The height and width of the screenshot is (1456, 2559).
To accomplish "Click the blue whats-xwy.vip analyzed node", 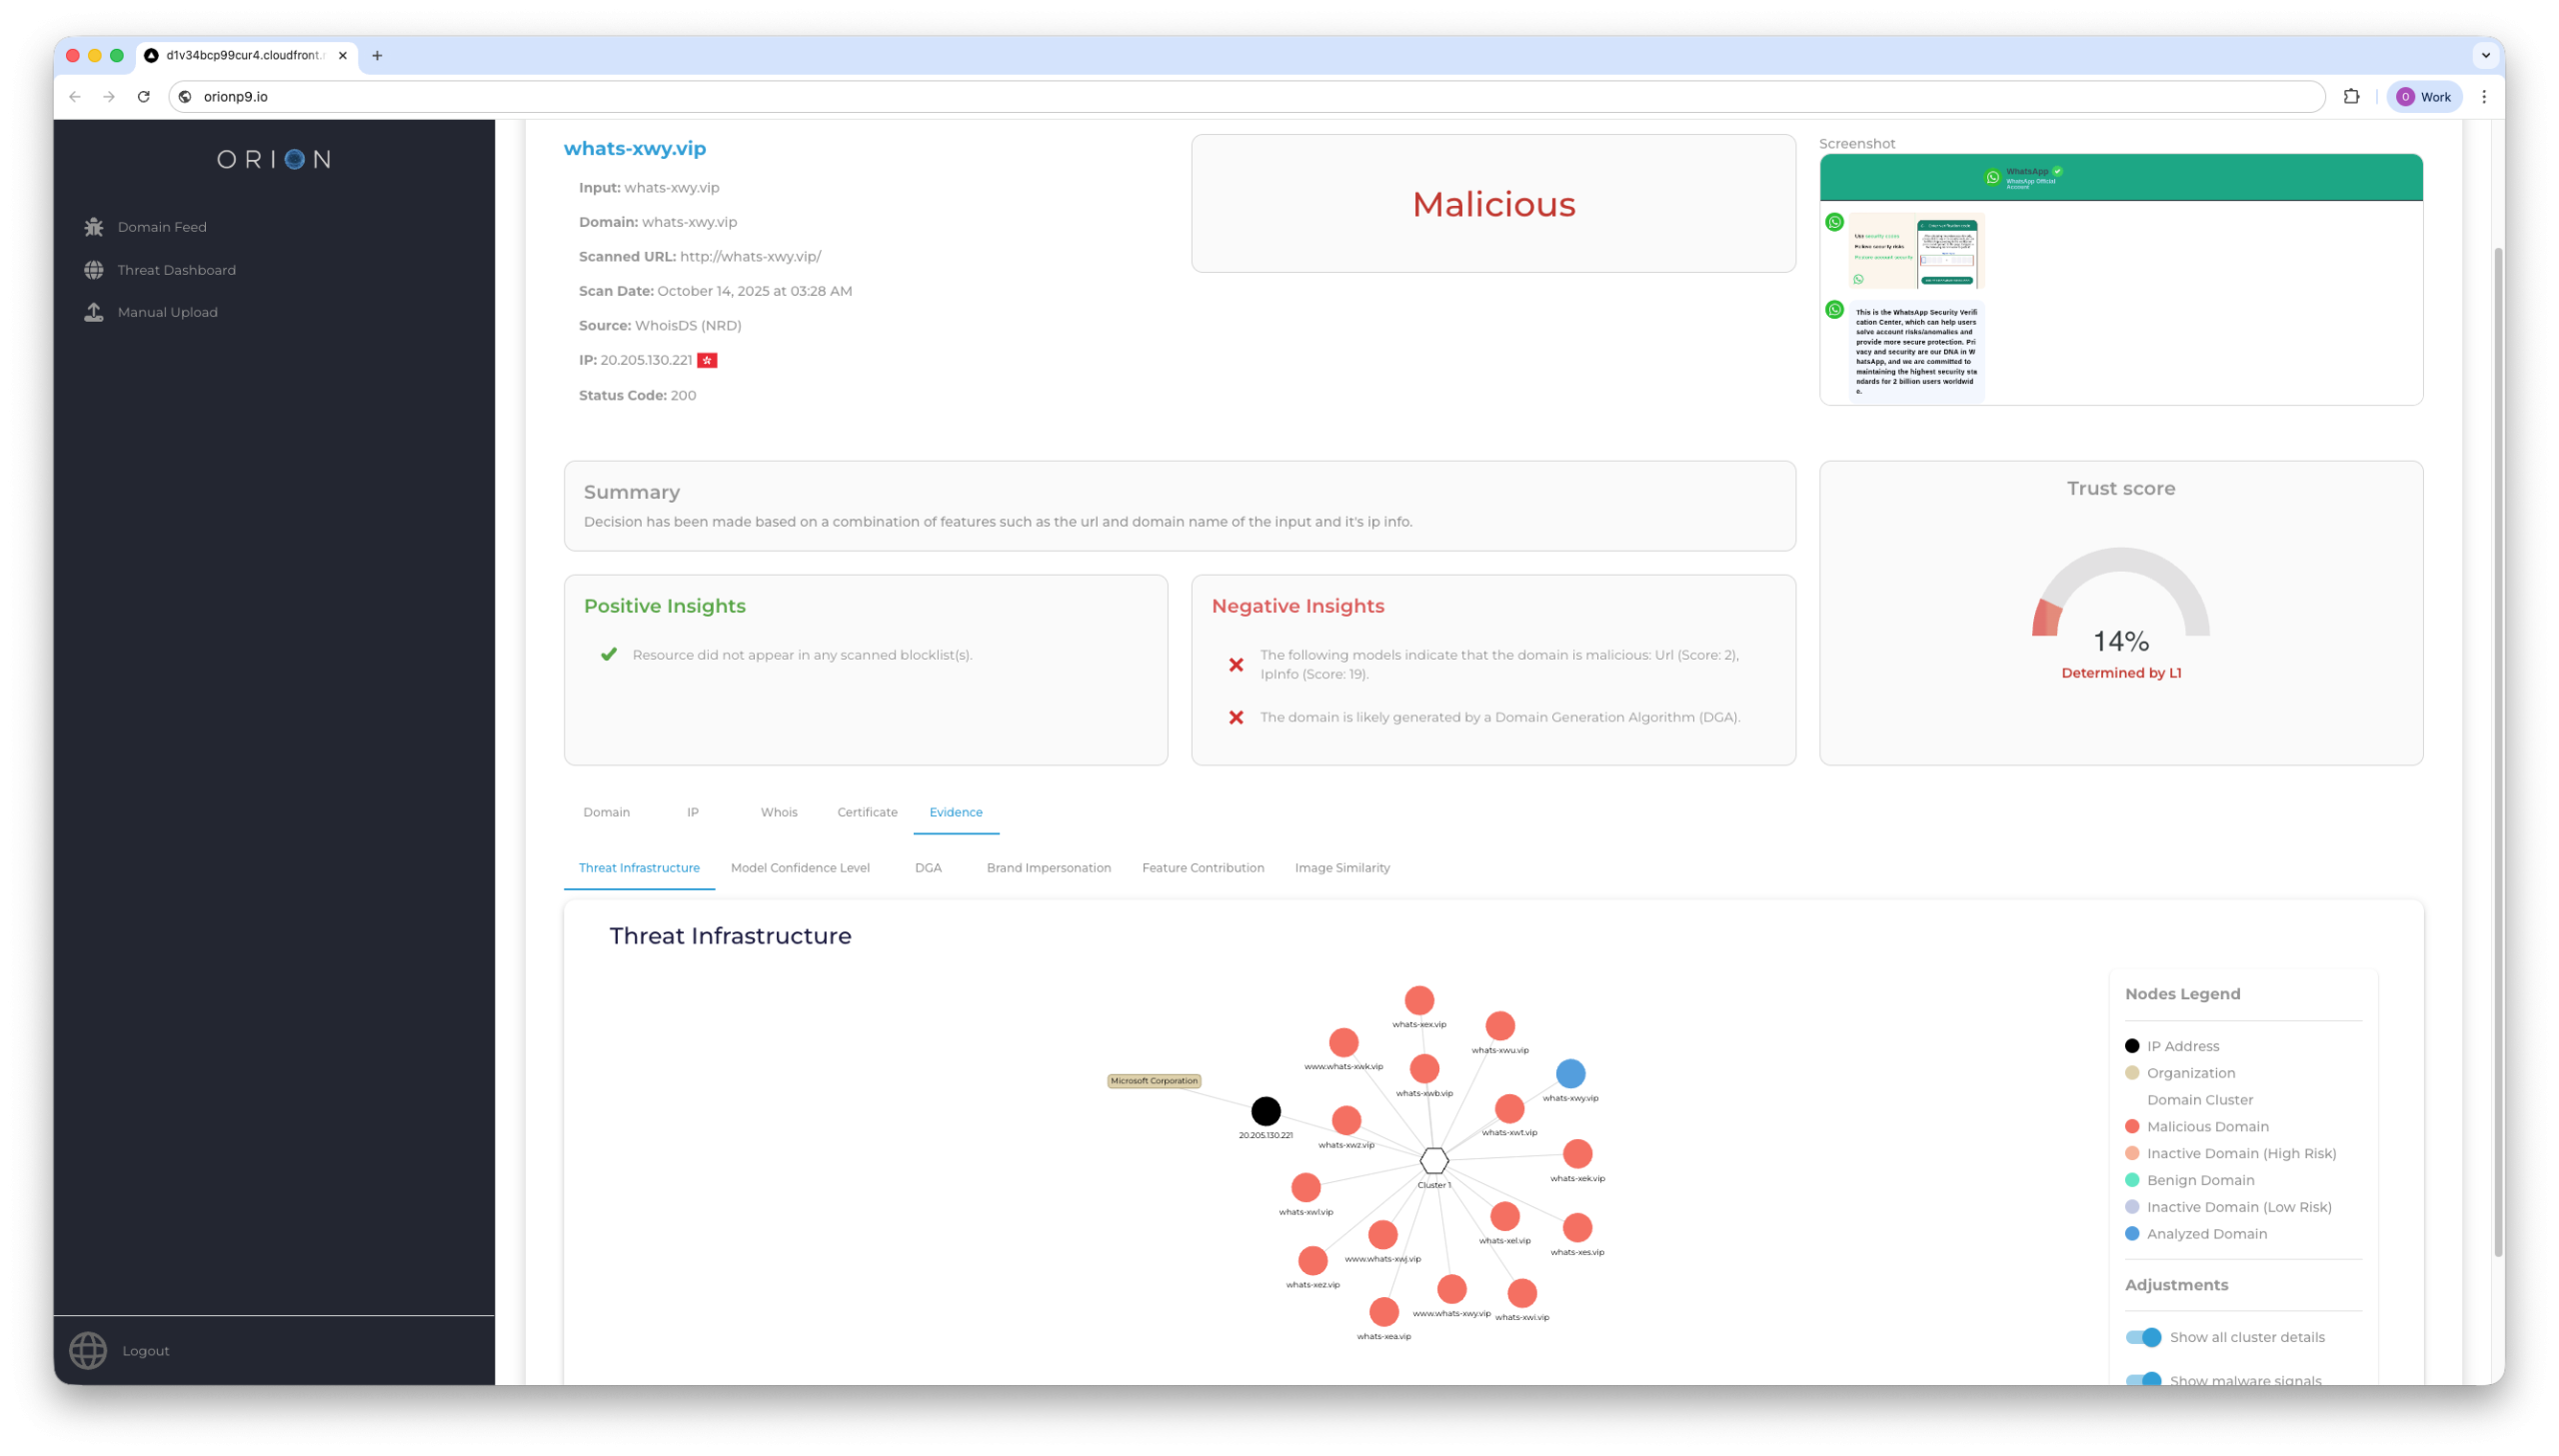I will click(1570, 1074).
